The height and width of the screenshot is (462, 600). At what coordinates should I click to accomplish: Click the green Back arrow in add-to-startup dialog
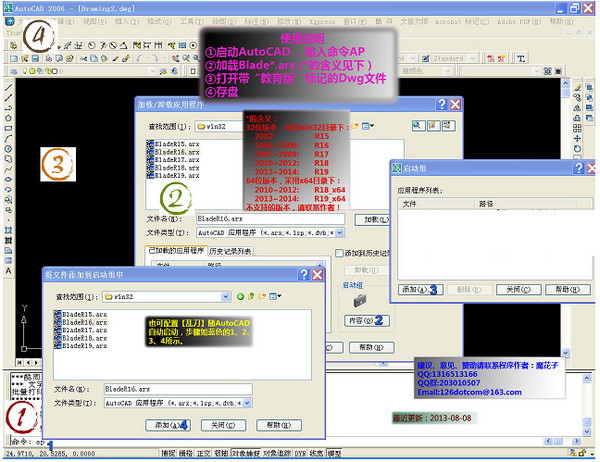pyautogui.click(x=241, y=296)
